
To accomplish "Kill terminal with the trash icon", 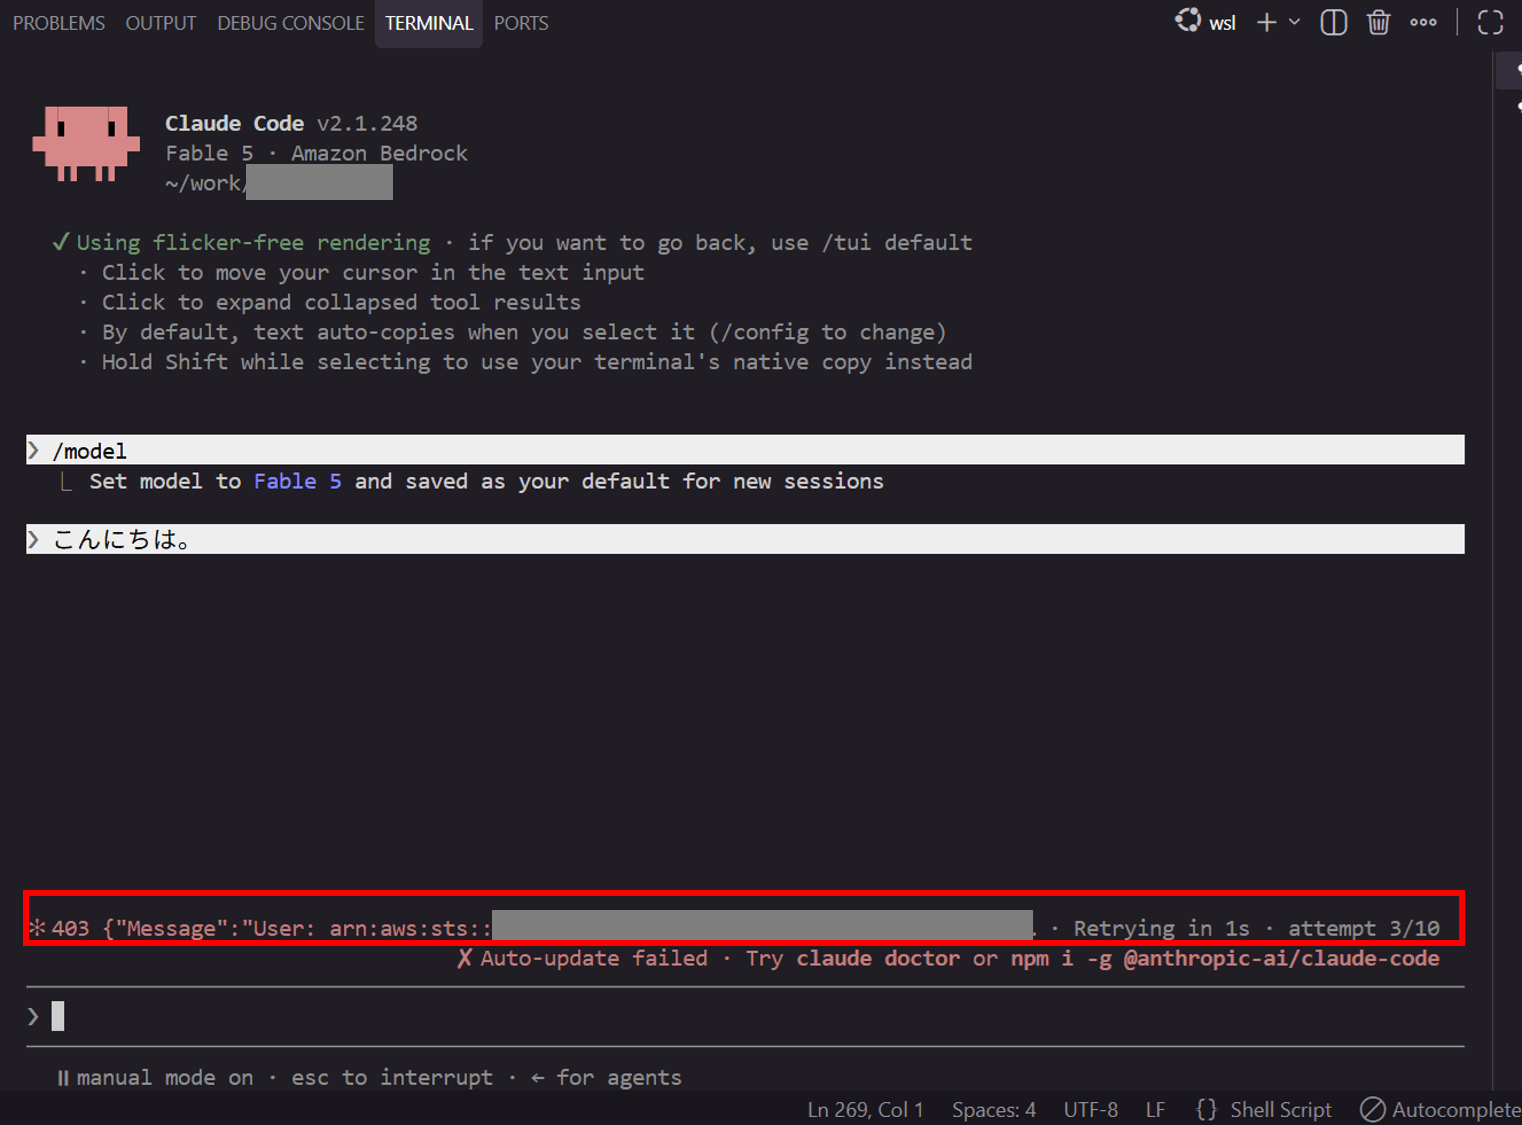I will coord(1379,22).
